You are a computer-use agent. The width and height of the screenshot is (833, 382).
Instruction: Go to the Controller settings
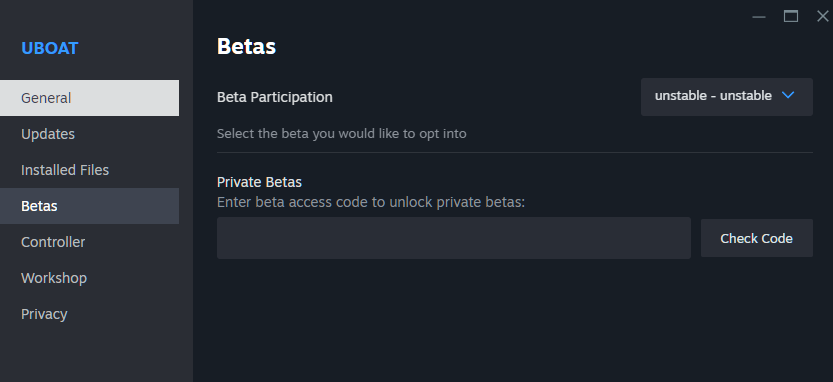[x=89, y=242]
